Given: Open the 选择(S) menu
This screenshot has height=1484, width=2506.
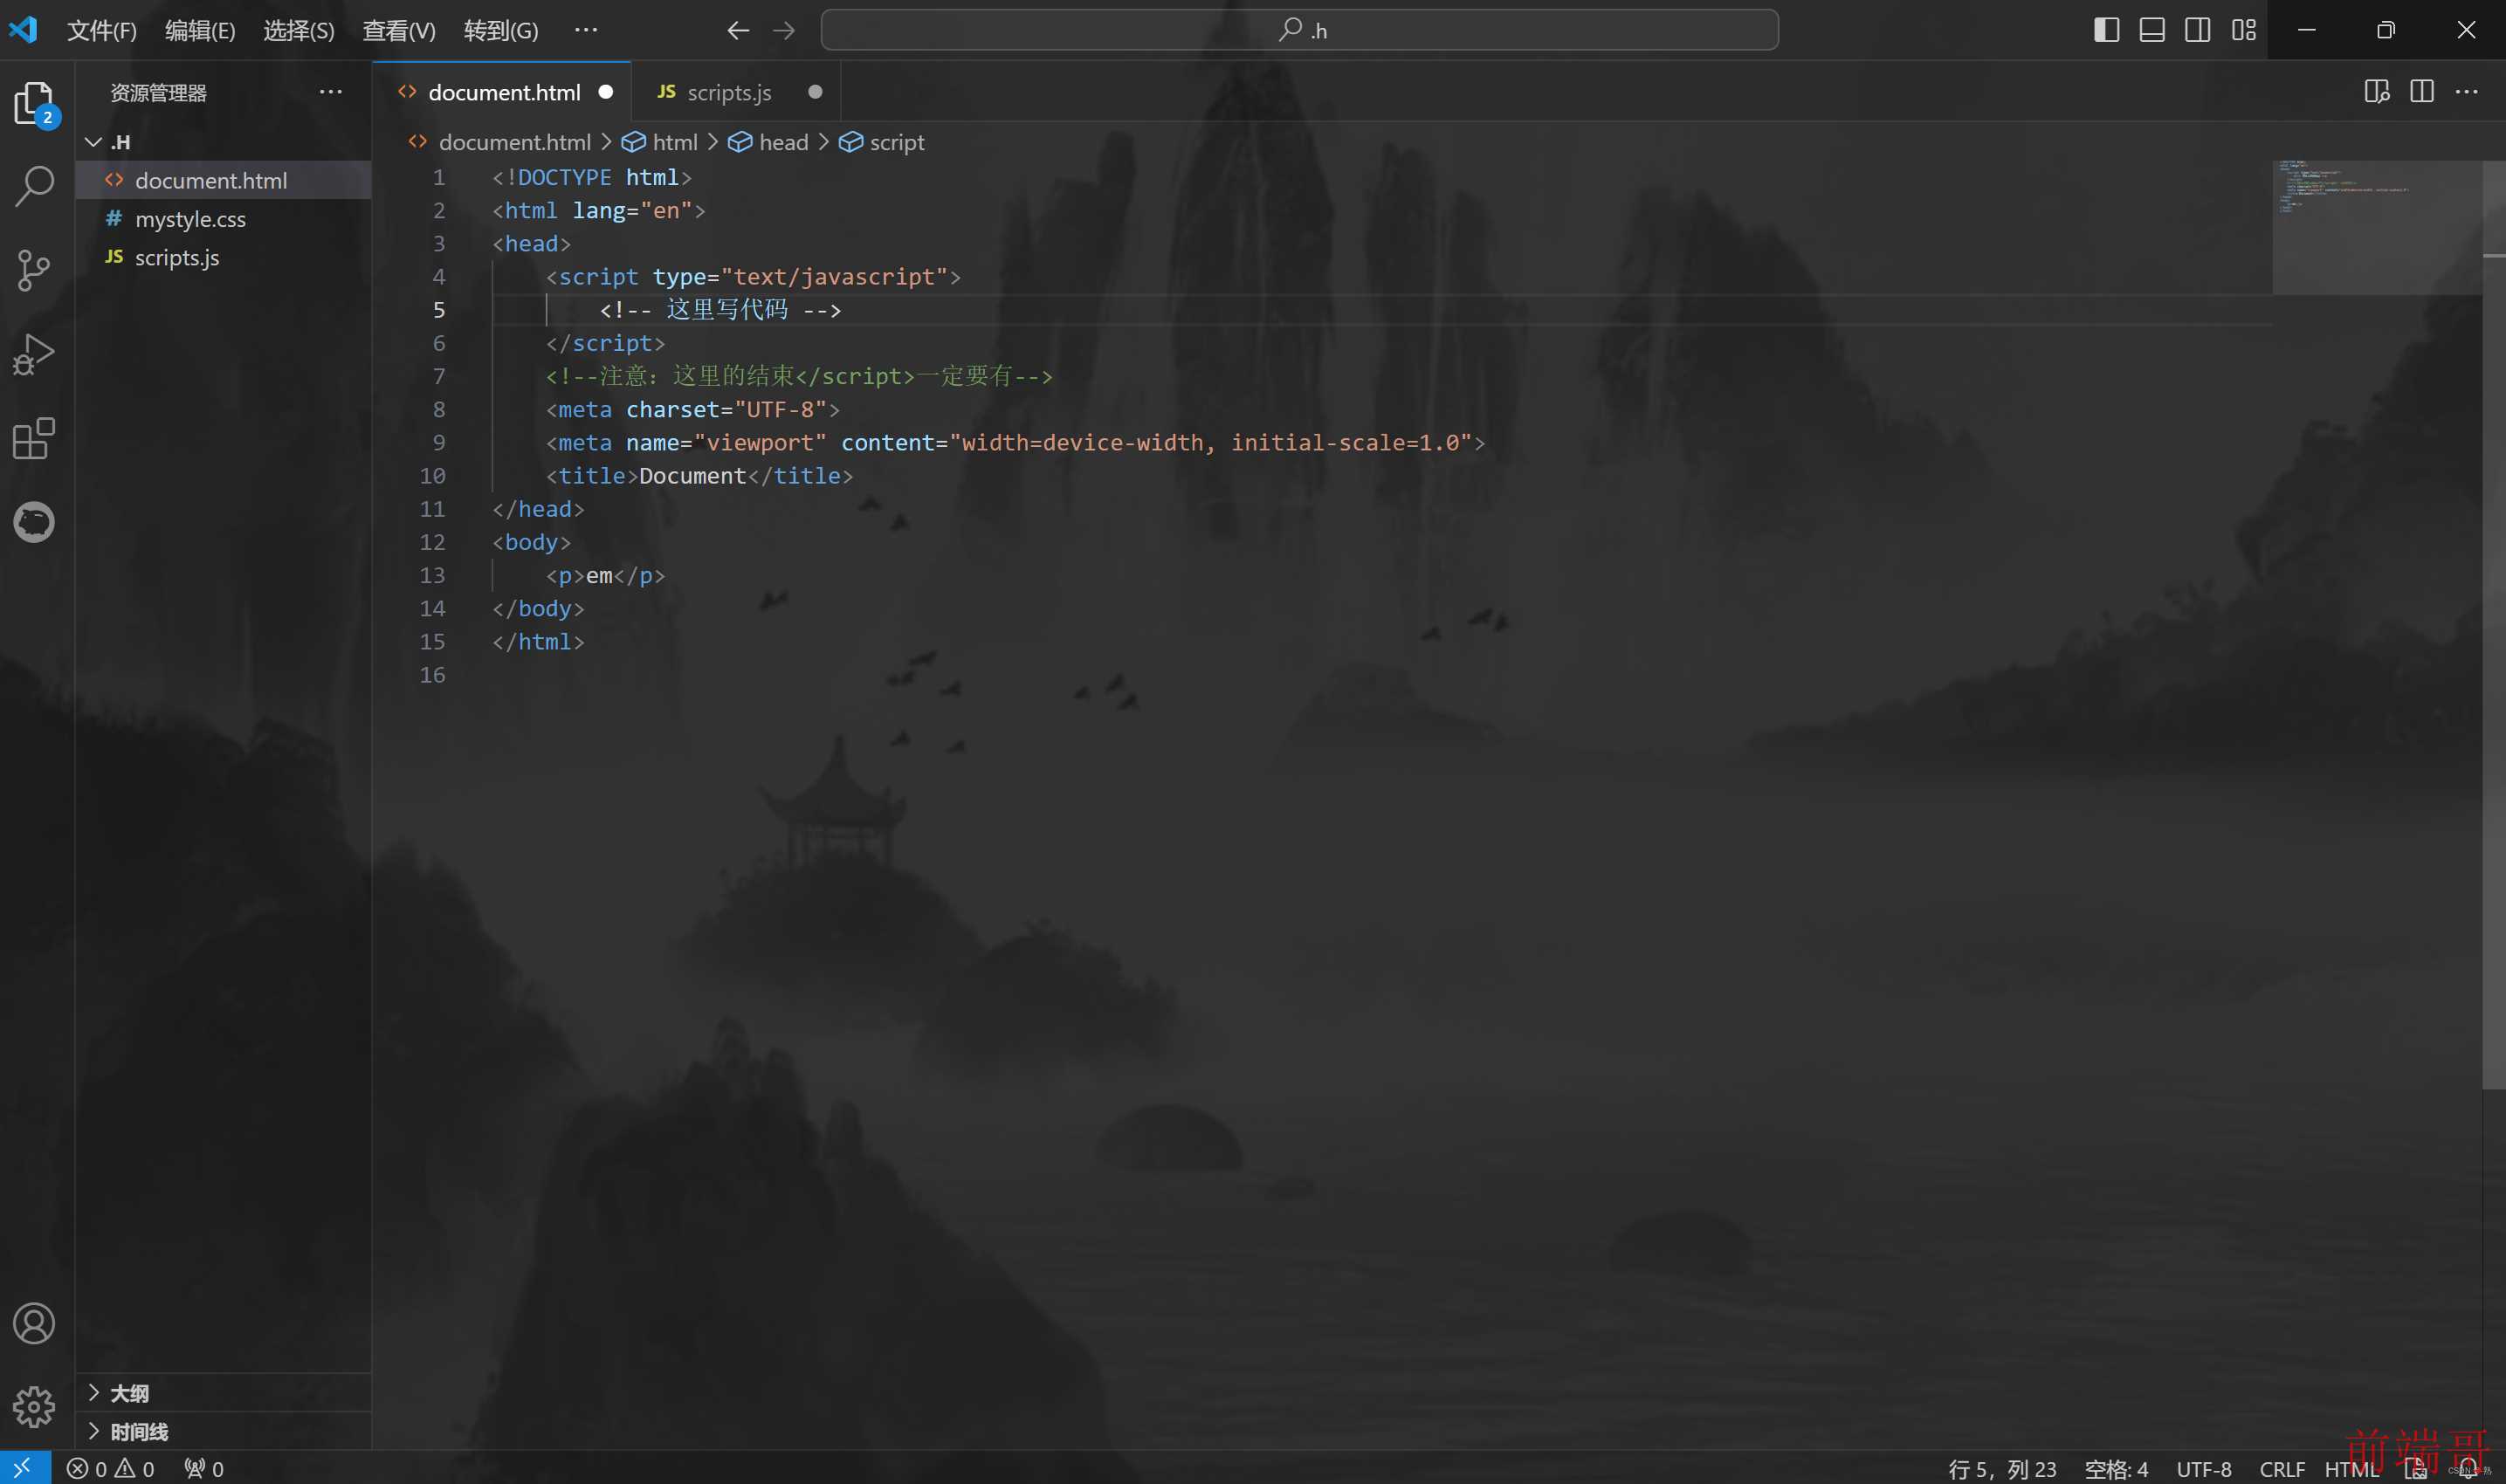Looking at the screenshot, I should [x=299, y=30].
